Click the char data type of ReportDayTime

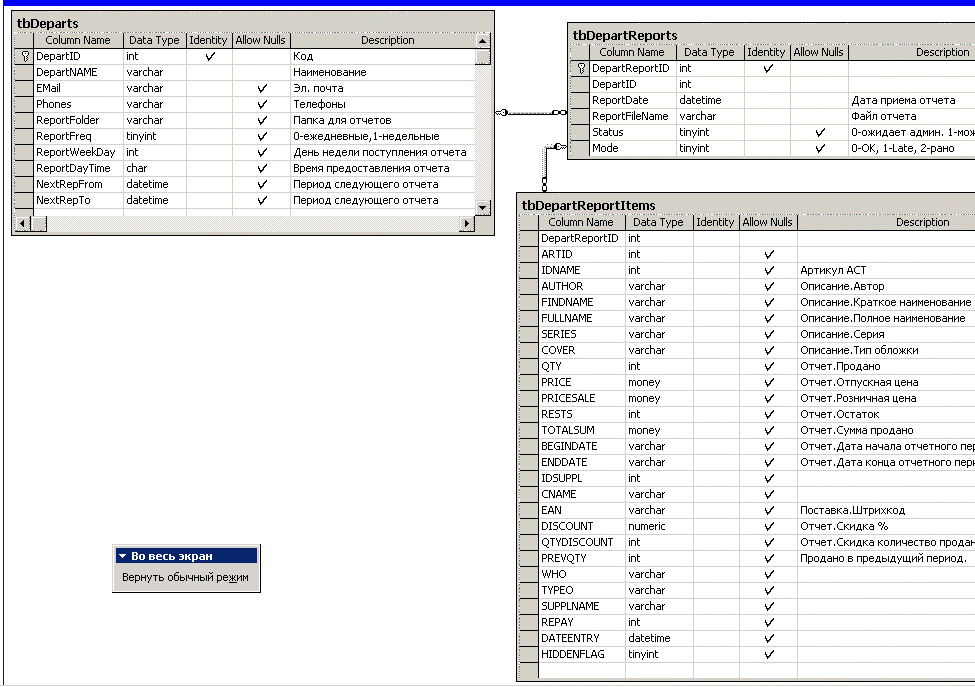point(137,168)
